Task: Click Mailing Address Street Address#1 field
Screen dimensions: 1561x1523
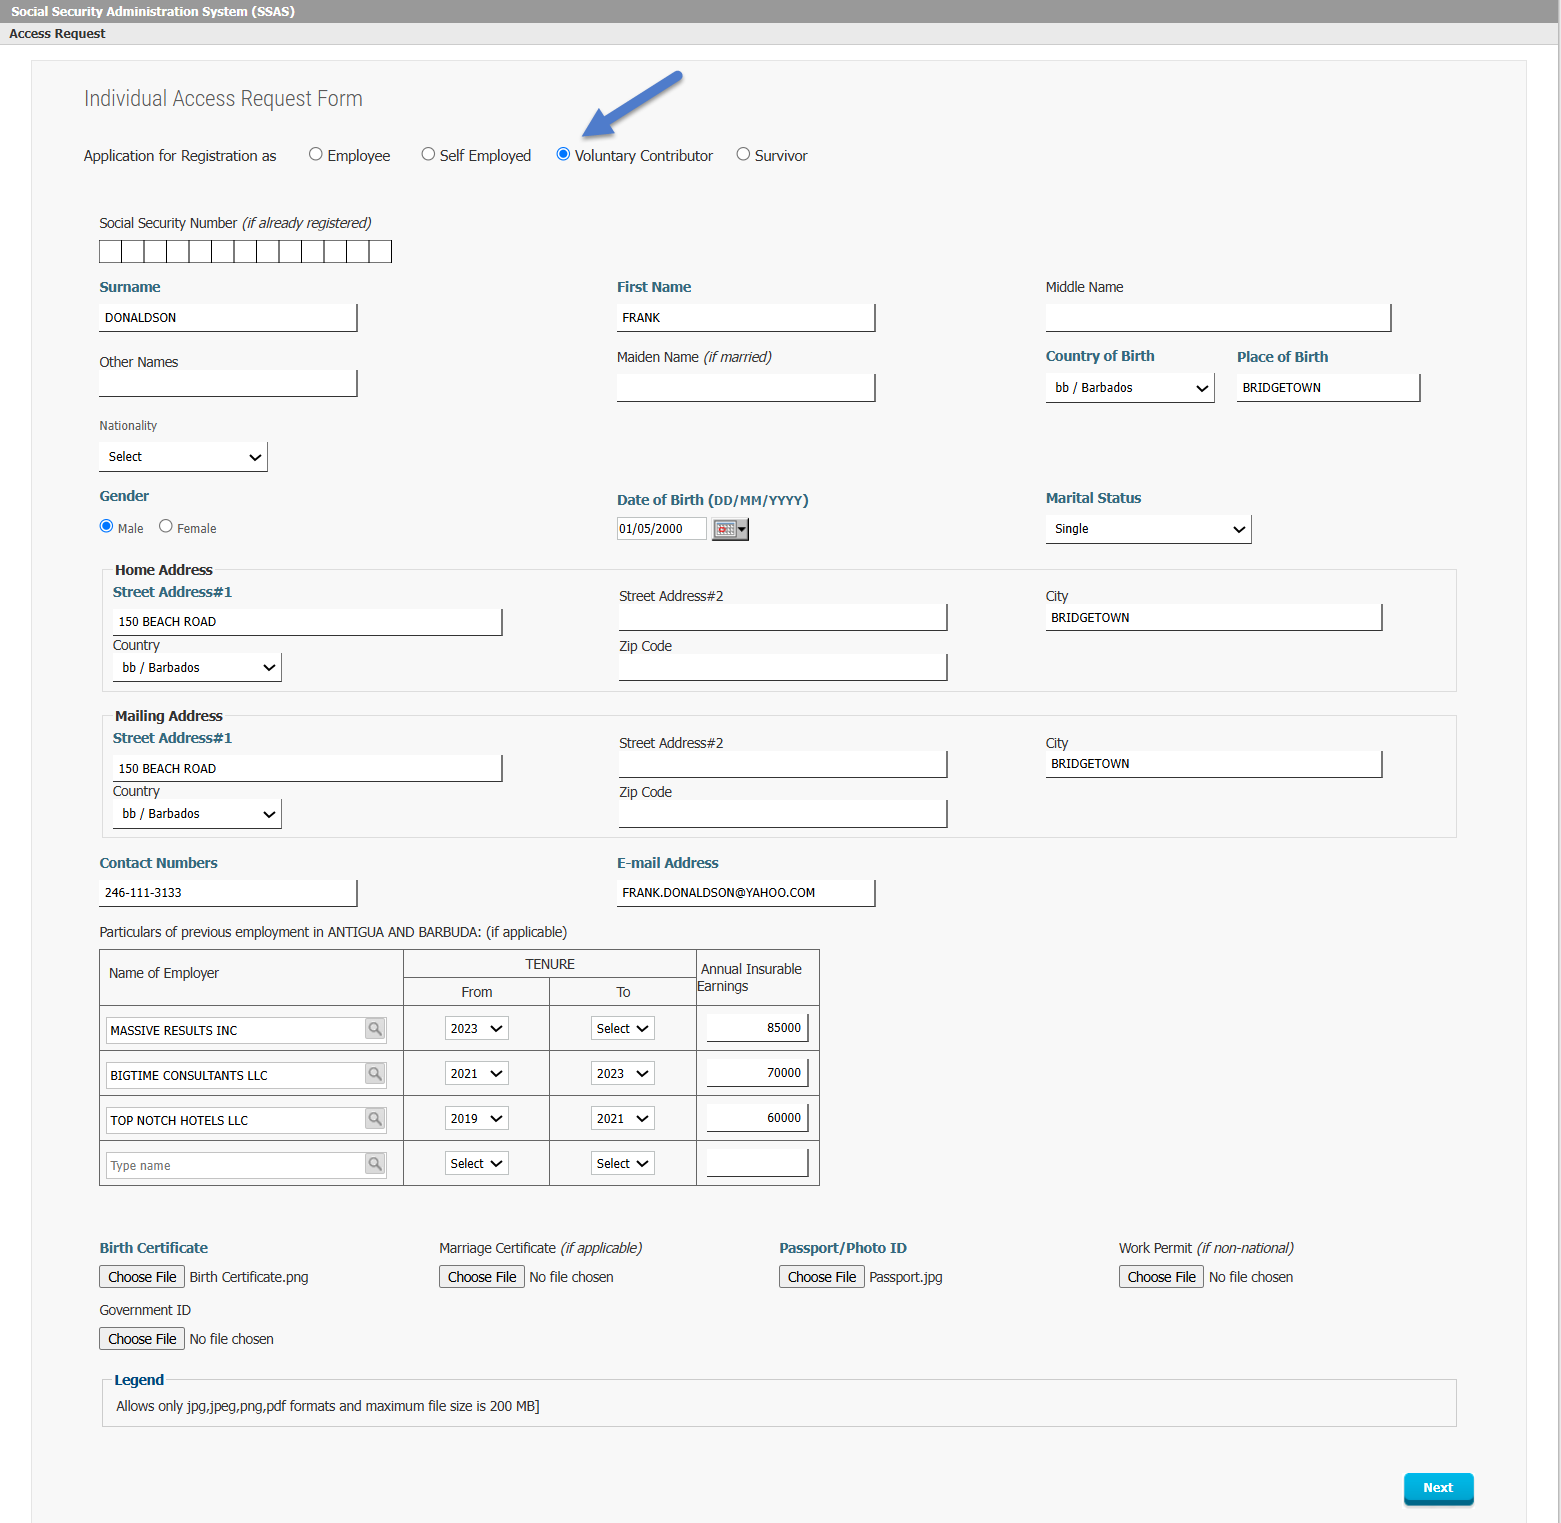Action: 307,768
